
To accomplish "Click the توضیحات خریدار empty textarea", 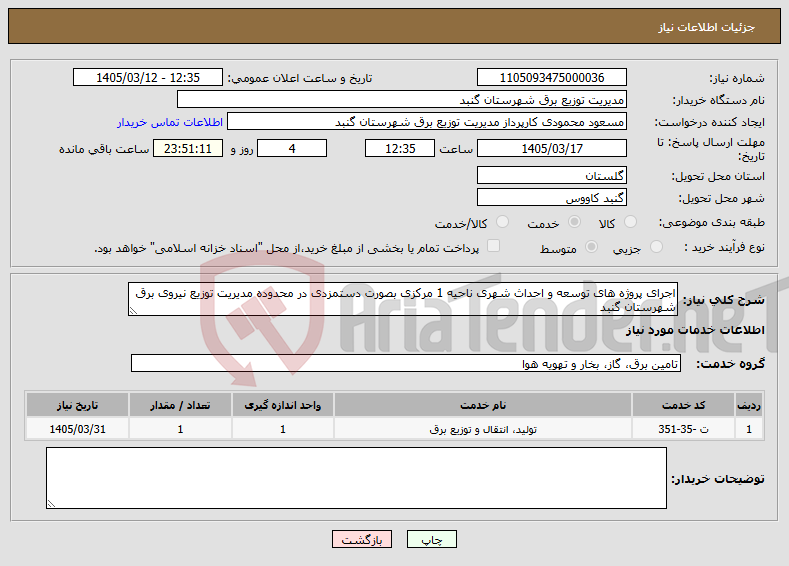I will (x=356, y=478).
